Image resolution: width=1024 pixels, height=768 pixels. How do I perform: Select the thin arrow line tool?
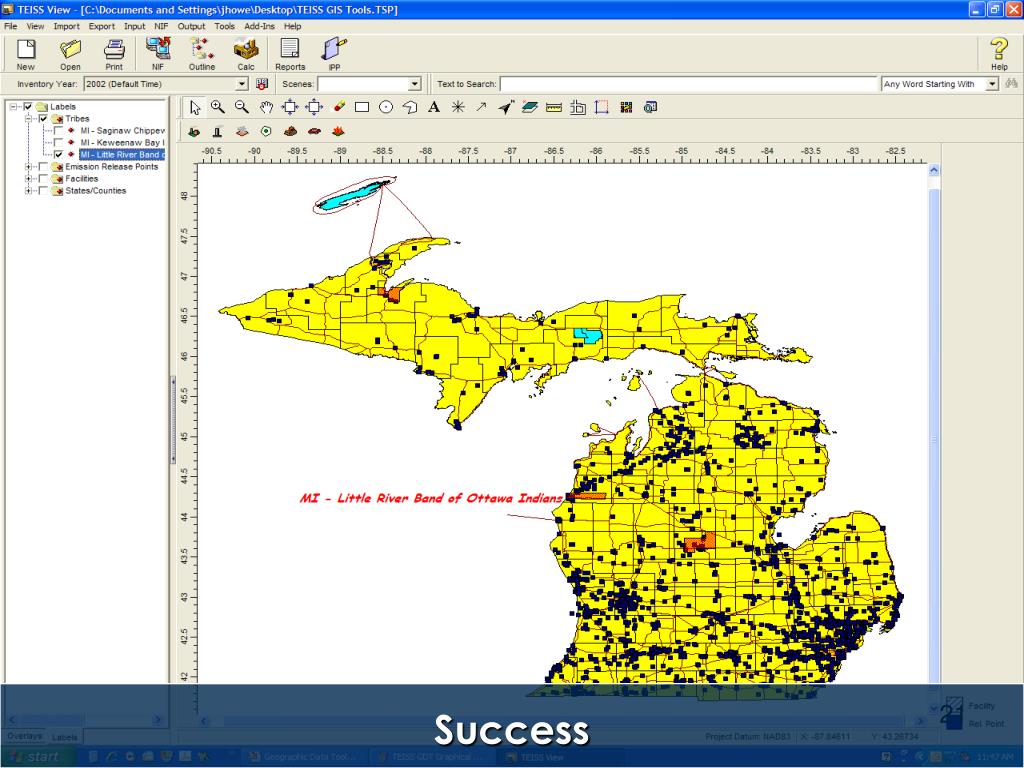pos(481,108)
